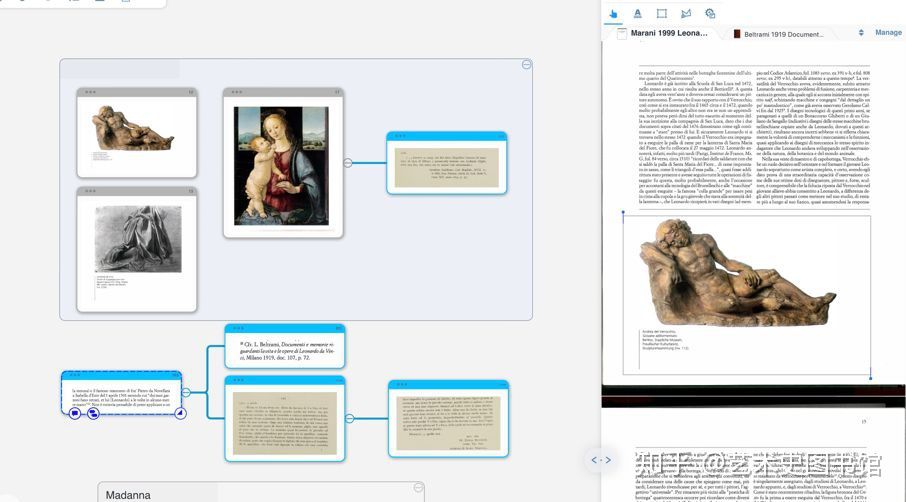Open three-dot menu of rightmost scanned page card
The height and width of the screenshot is (502, 906).
coord(402,384)
